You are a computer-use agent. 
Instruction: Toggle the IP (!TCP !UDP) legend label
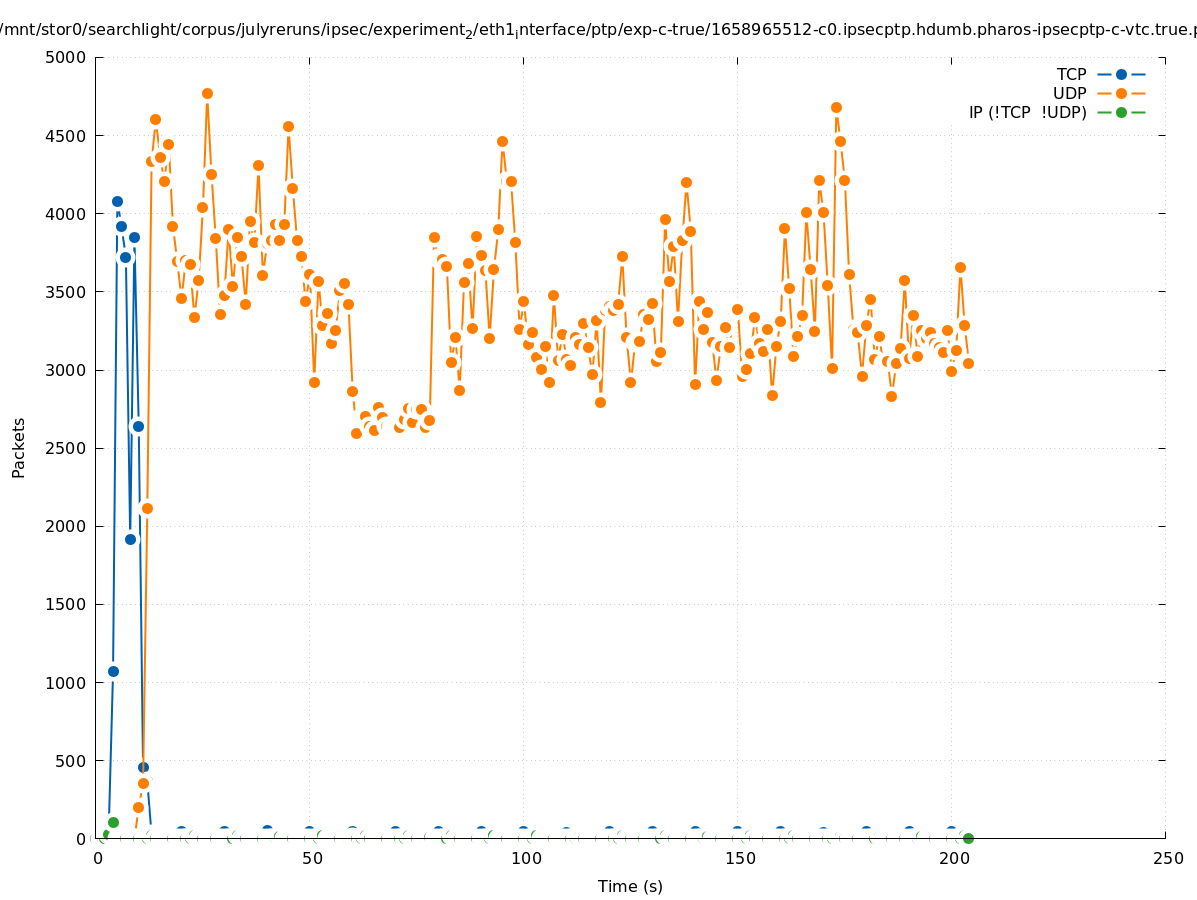[1027, 112]
